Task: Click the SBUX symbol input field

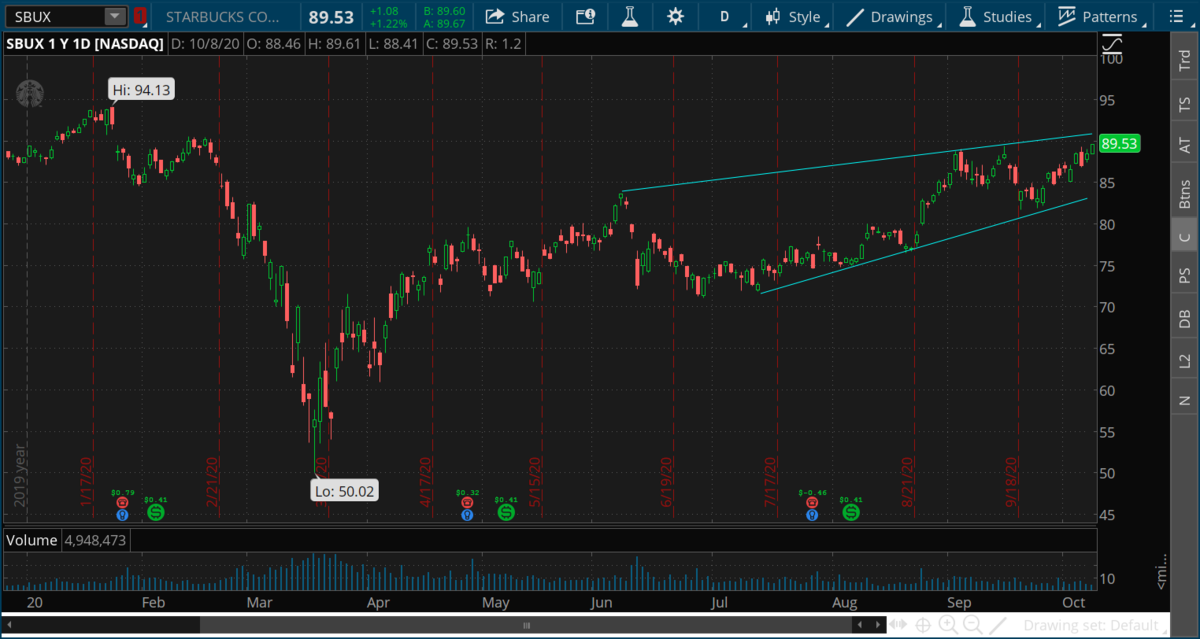Action: coord(55,16)
